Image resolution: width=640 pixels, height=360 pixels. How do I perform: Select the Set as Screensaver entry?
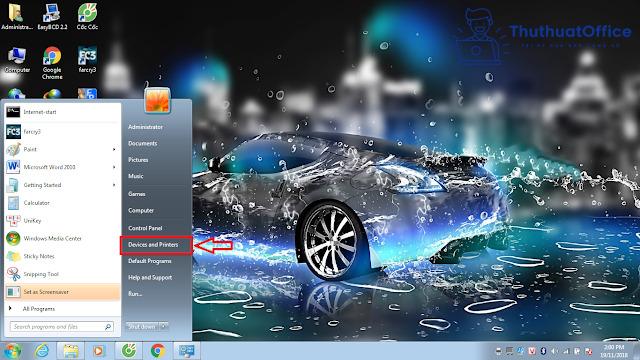[62, 292]
